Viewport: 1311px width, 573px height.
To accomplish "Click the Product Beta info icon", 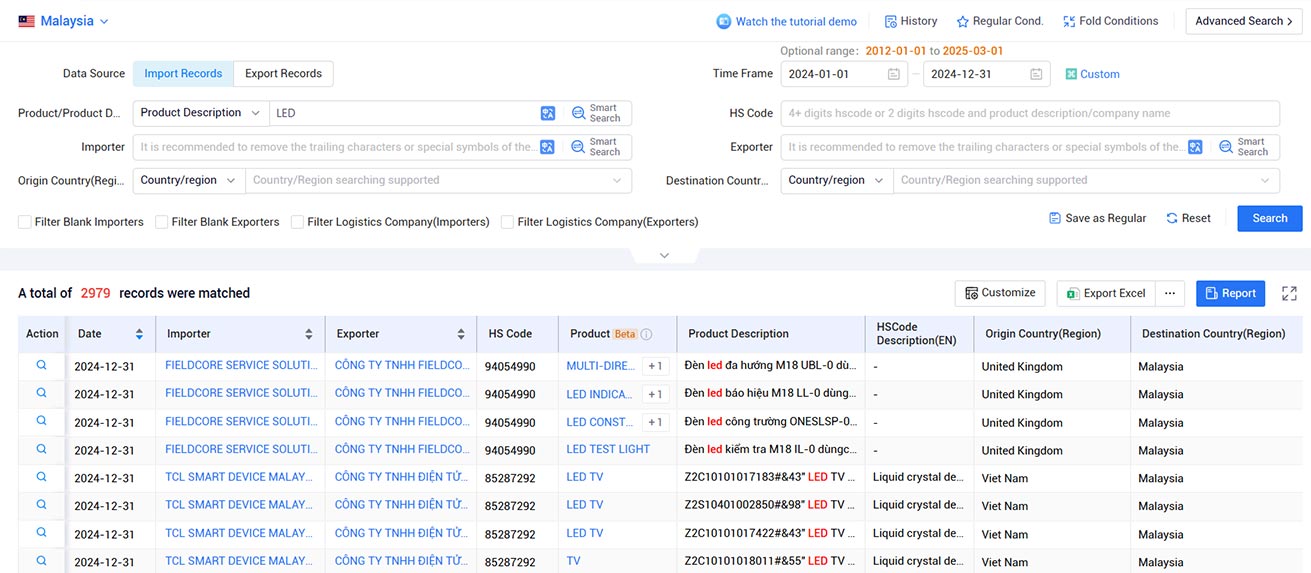I will coord(646,334).
